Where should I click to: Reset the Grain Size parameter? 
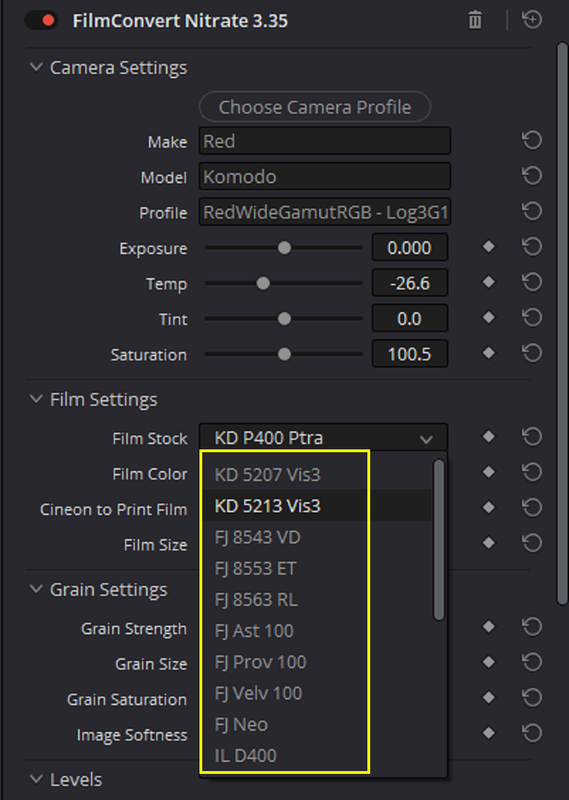click(x=532, y=662)
